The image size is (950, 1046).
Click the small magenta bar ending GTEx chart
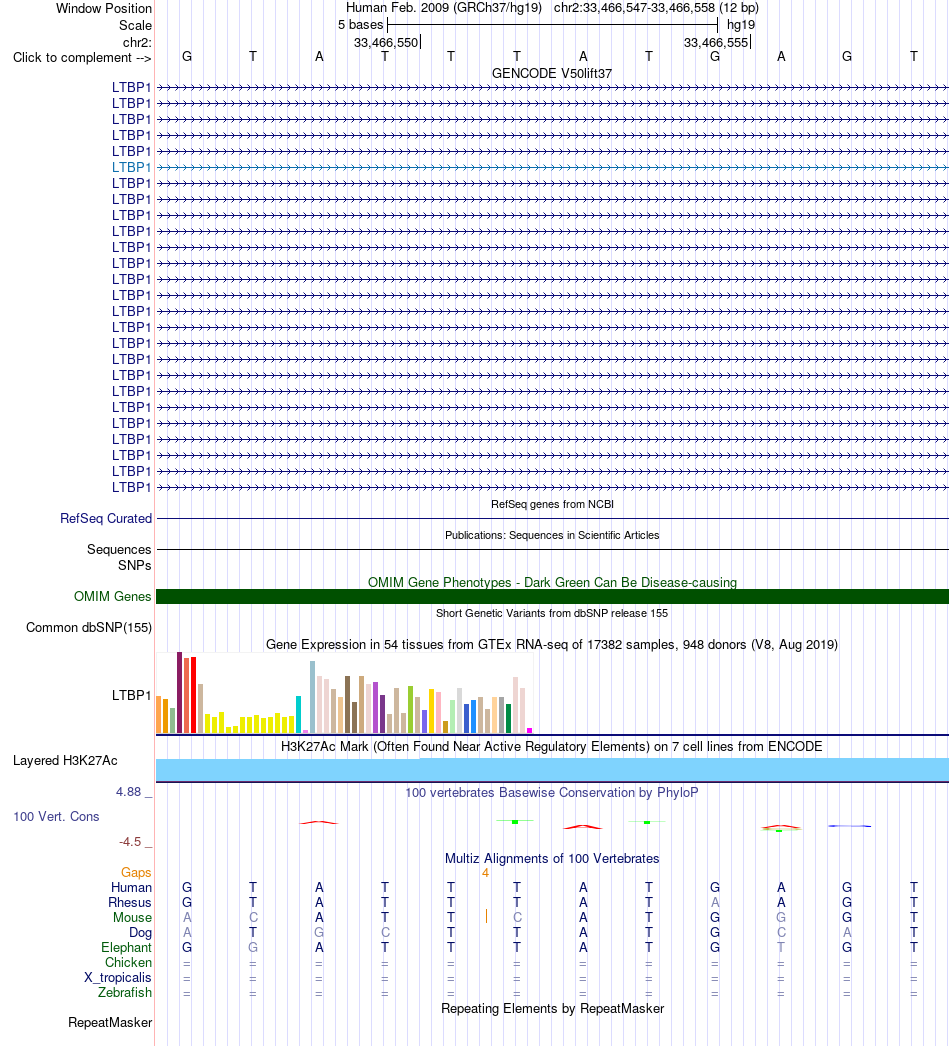click(x=530, y=730)
